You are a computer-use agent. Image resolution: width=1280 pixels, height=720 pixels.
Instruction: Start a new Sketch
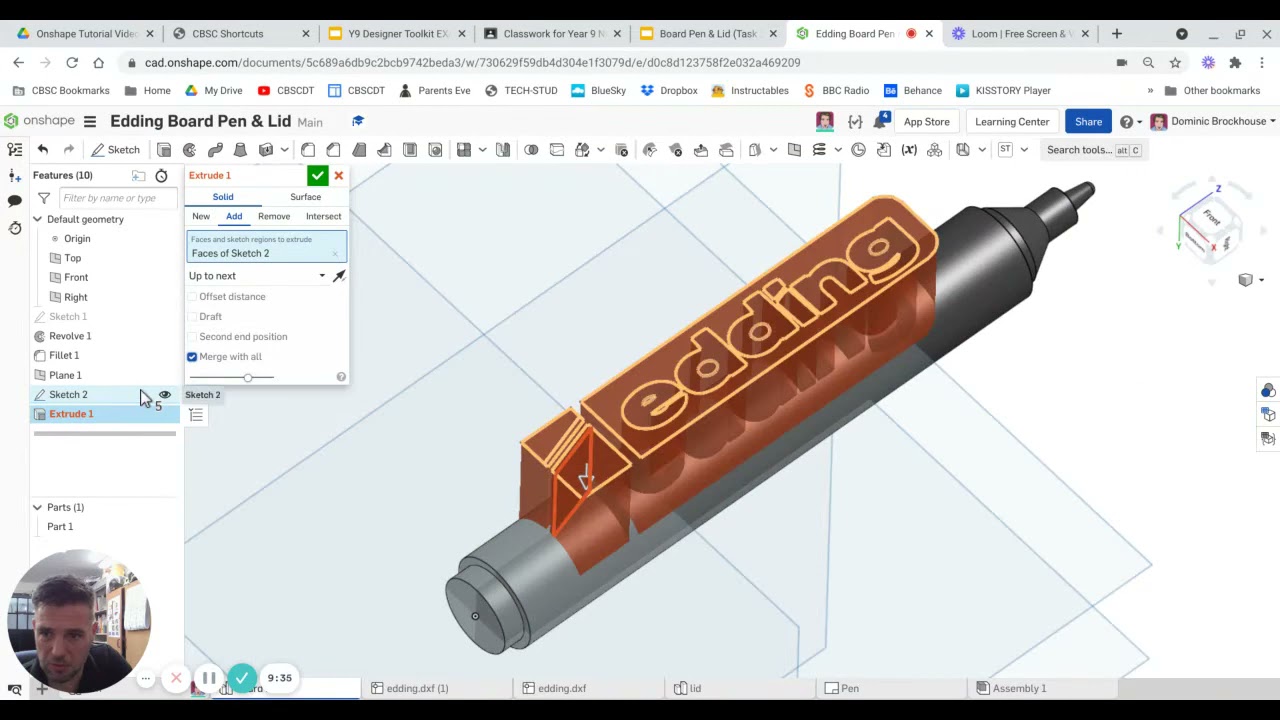tap(115, 150)
